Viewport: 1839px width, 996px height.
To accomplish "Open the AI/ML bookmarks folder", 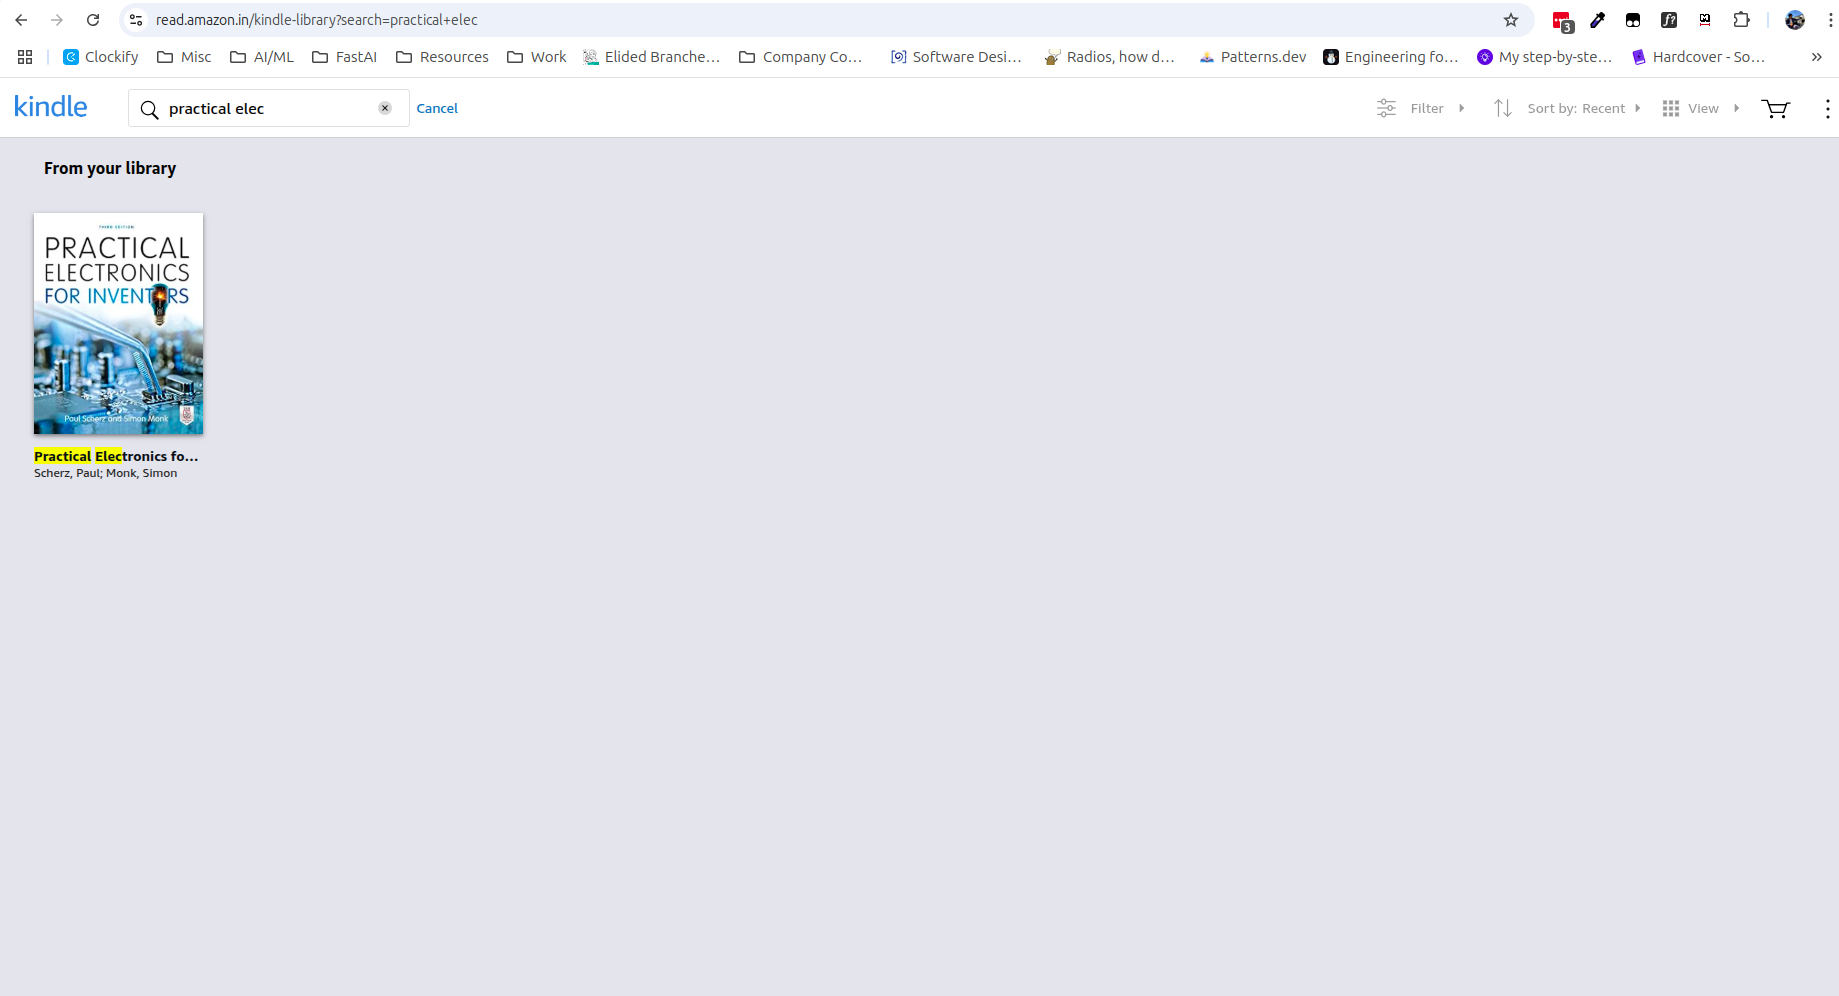I will pos(262,57).
